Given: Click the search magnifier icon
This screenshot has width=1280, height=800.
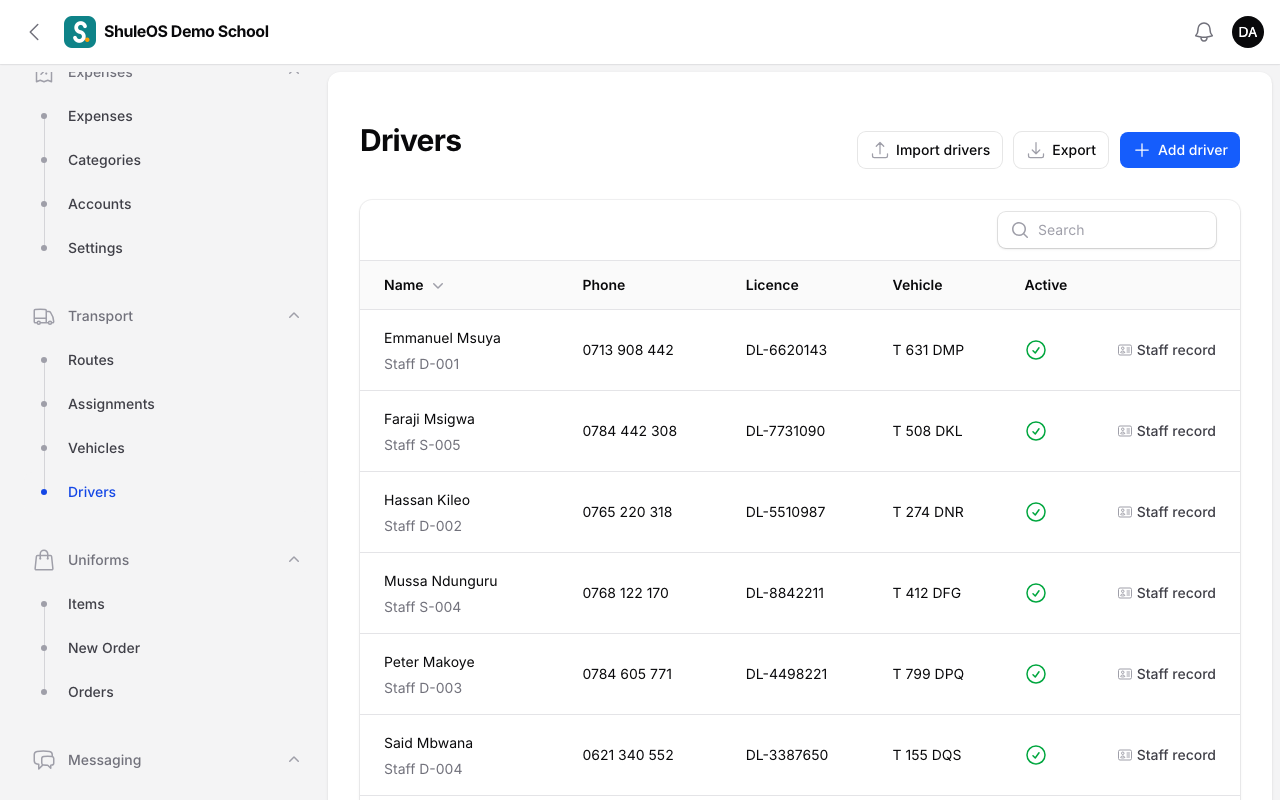Looking at the screenshot, I should (1020, 230).
